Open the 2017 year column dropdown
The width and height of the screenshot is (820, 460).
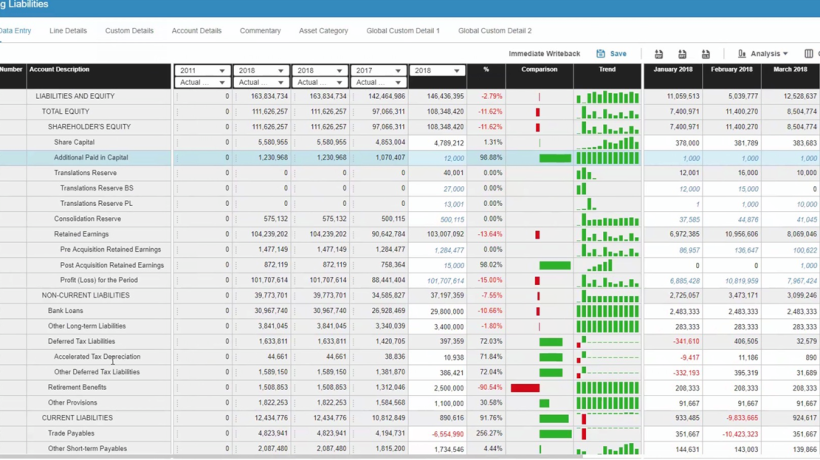tap(378, 70)
